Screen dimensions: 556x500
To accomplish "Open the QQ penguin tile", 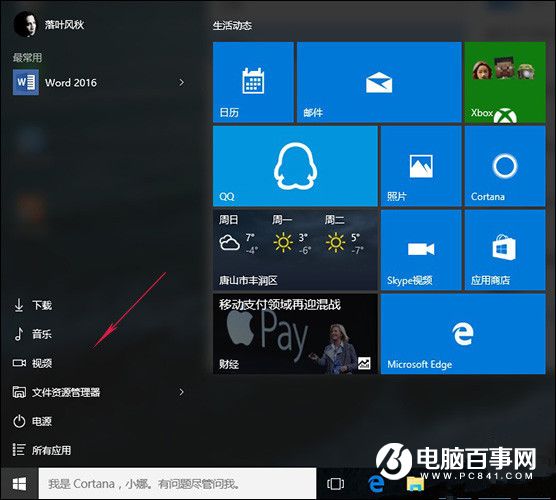I will pos(295,166).
